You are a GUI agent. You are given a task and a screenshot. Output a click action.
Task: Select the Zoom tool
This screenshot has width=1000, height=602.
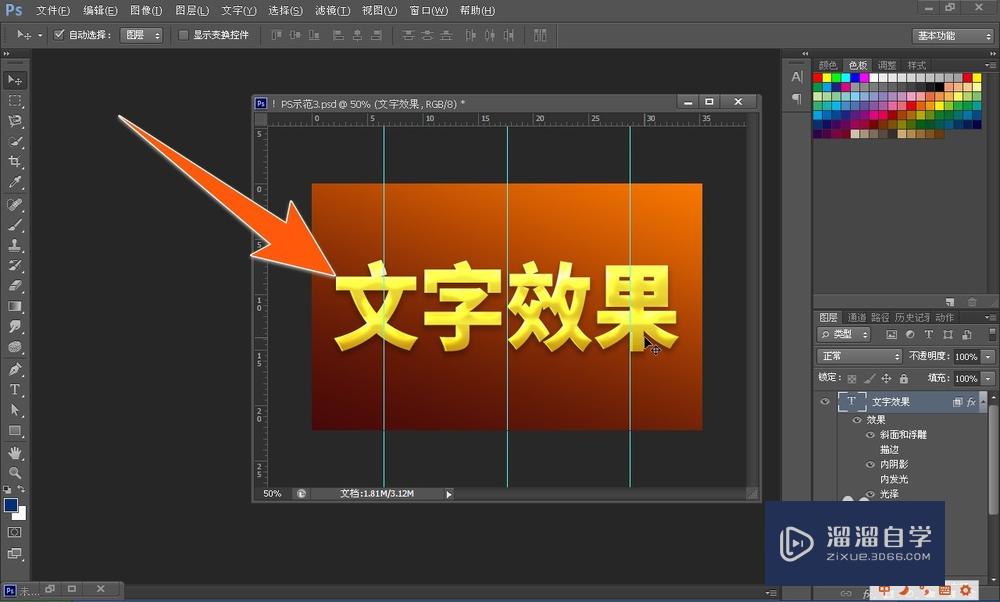[14, 471]
